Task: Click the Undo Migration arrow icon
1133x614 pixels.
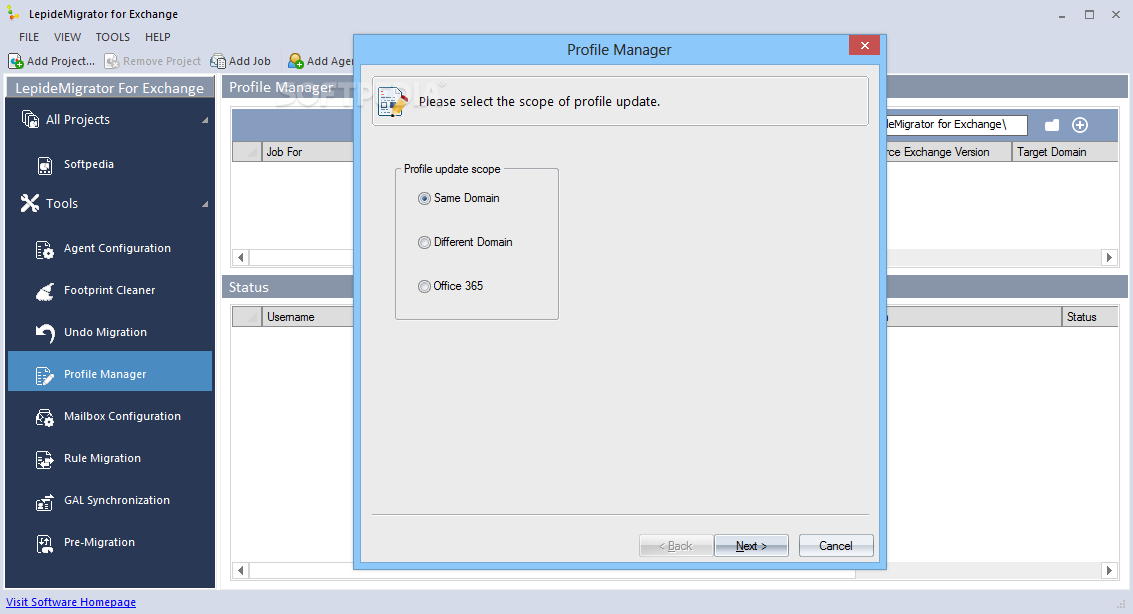Action: click(x=45, y=333)
